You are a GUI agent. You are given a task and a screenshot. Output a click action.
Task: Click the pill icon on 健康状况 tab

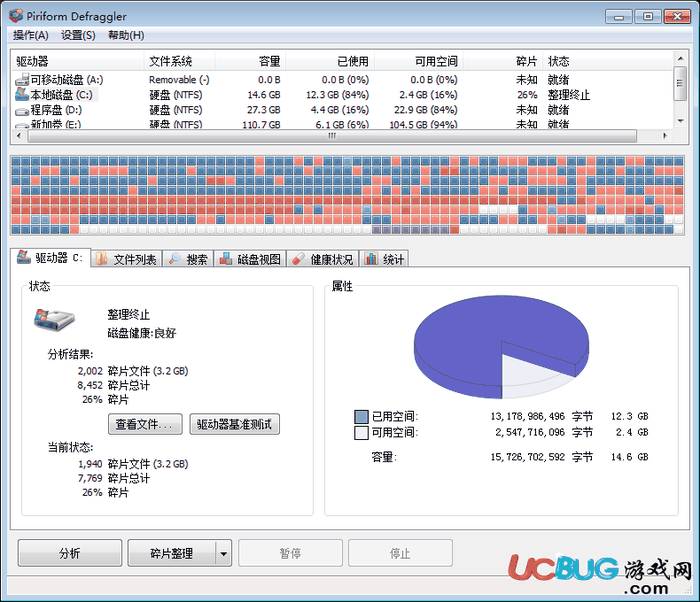pyautogui.click(x=298, y=259)
